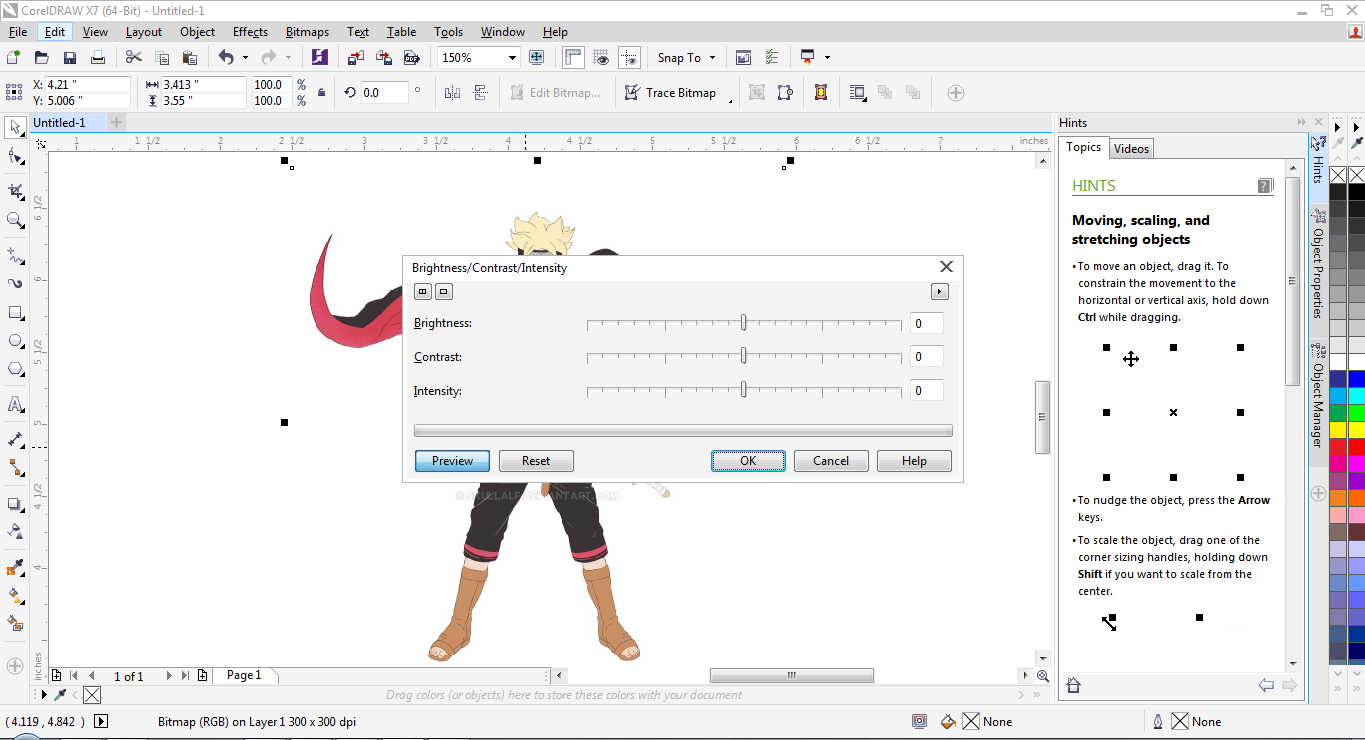Image resolution: width=1365 pixels, height=740 pixels.
Task: Select the Ellipse tool
Action: [15, 341]
